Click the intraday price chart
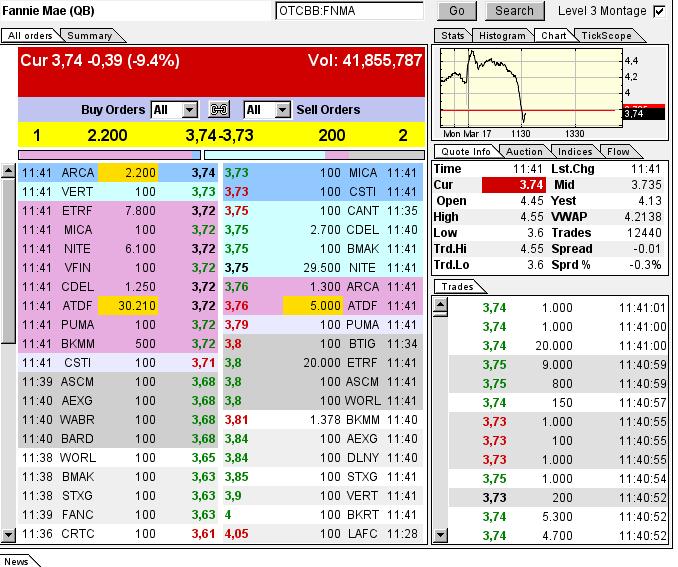Screen dimensions: 678x567 (x=531, y=88)
